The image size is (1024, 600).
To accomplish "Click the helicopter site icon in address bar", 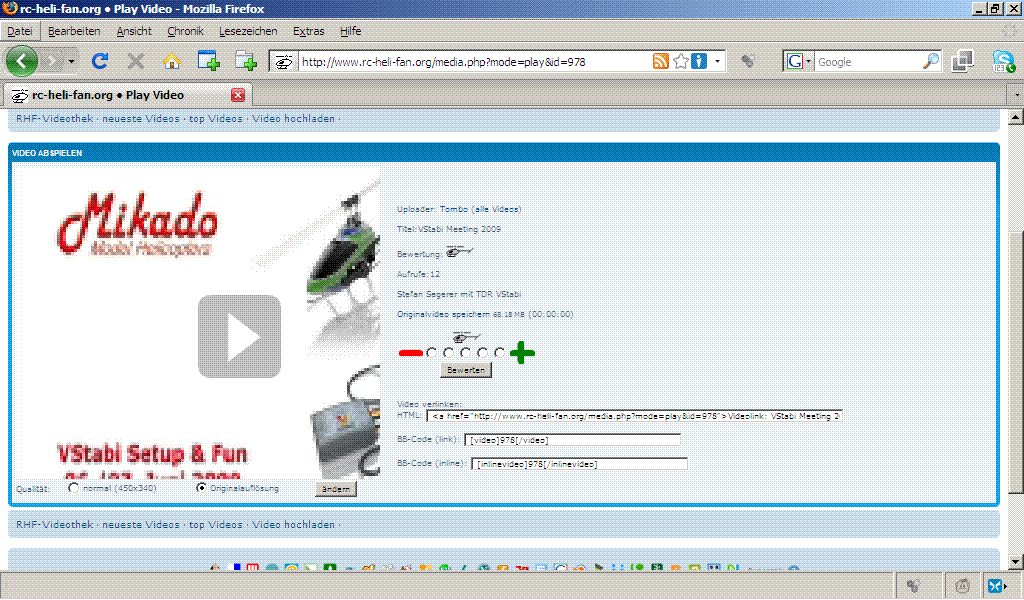I will [283, 62].
